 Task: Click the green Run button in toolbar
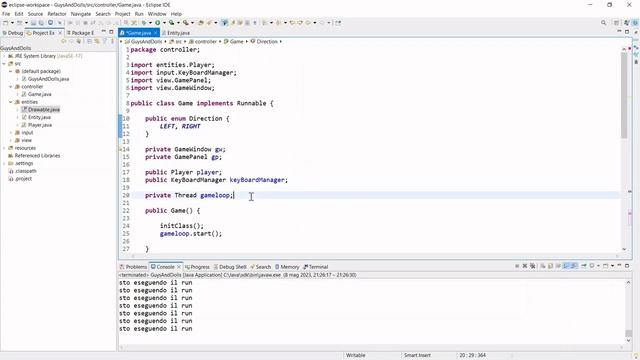pos(158,23)
